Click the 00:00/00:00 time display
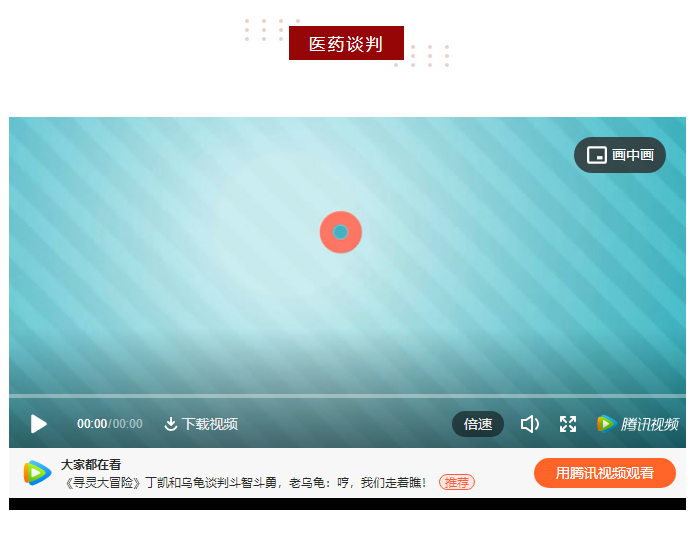 click(x=110, y=424)
